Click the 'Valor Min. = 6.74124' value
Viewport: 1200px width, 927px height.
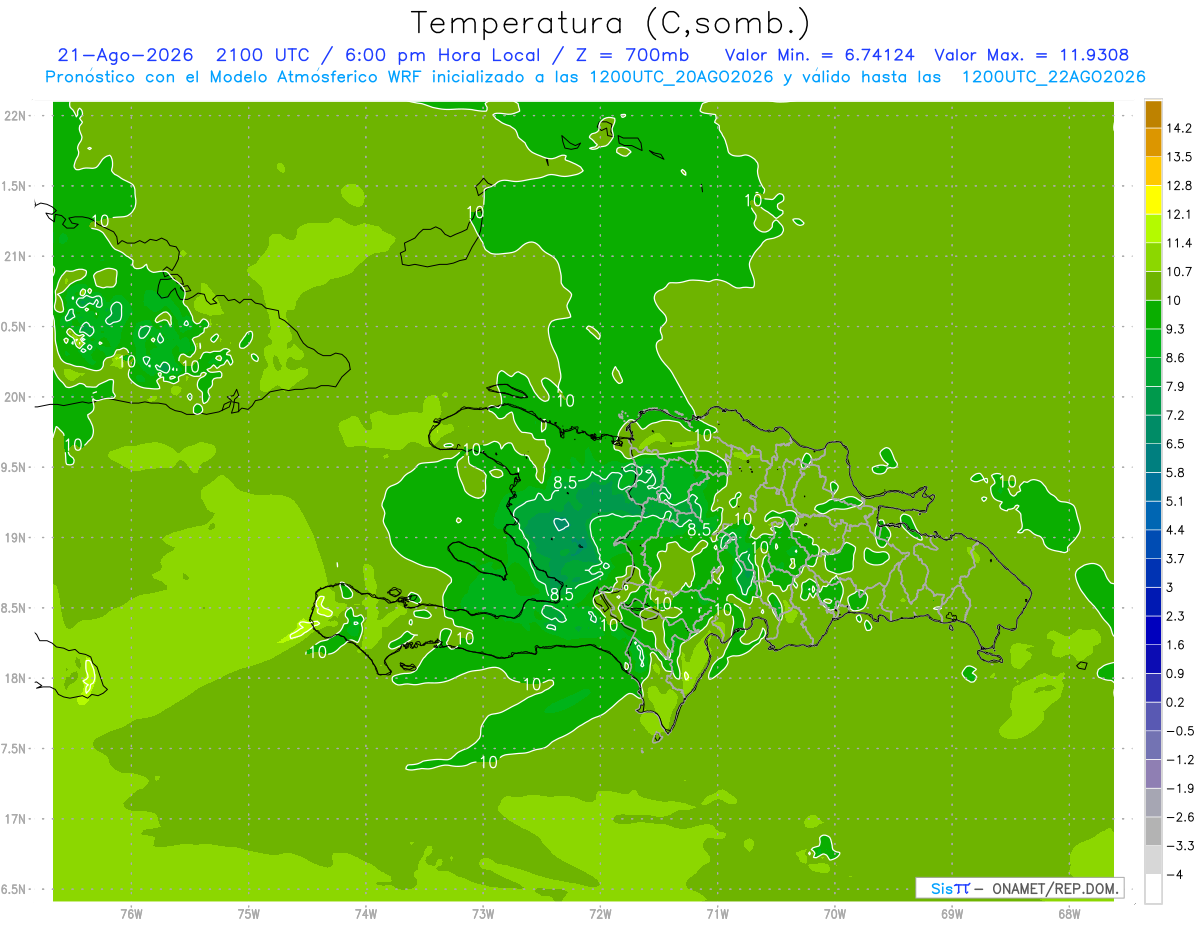818,55
